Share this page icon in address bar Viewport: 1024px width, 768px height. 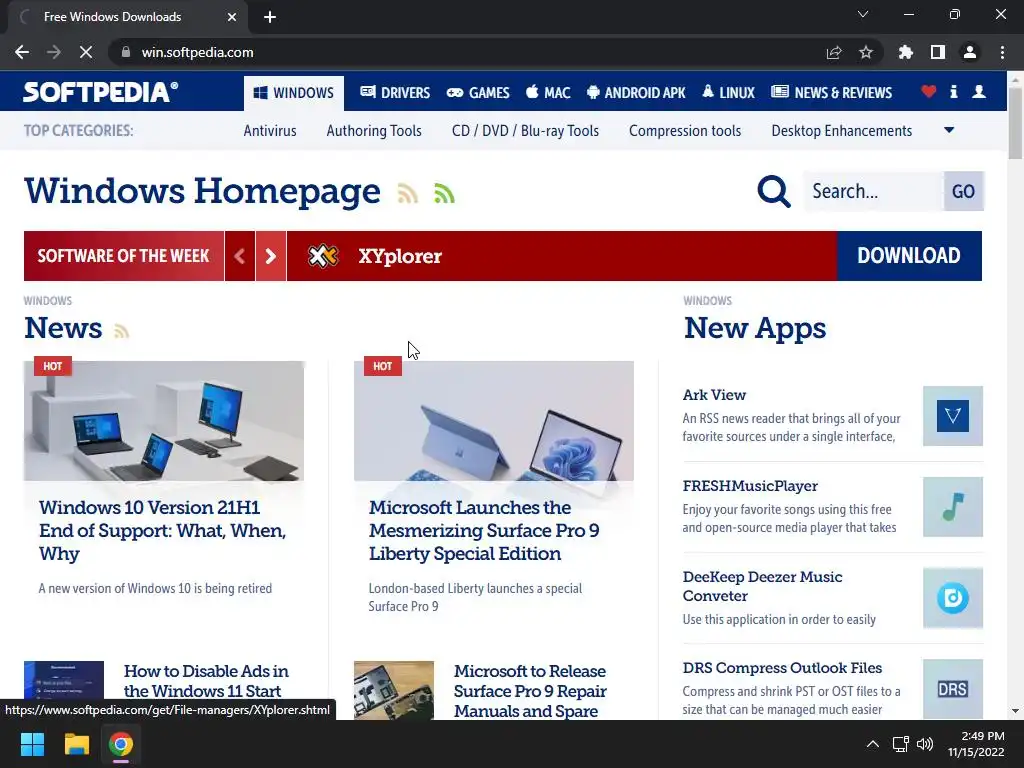tap(834, 52)
